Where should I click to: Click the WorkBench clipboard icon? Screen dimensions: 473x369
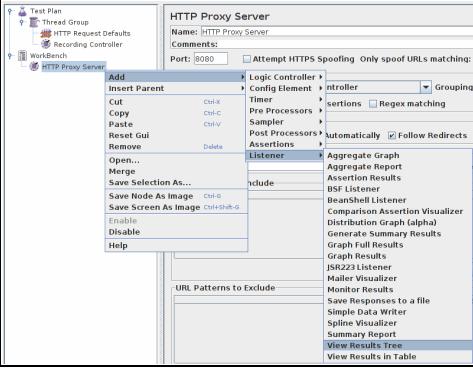click(22, 55)
